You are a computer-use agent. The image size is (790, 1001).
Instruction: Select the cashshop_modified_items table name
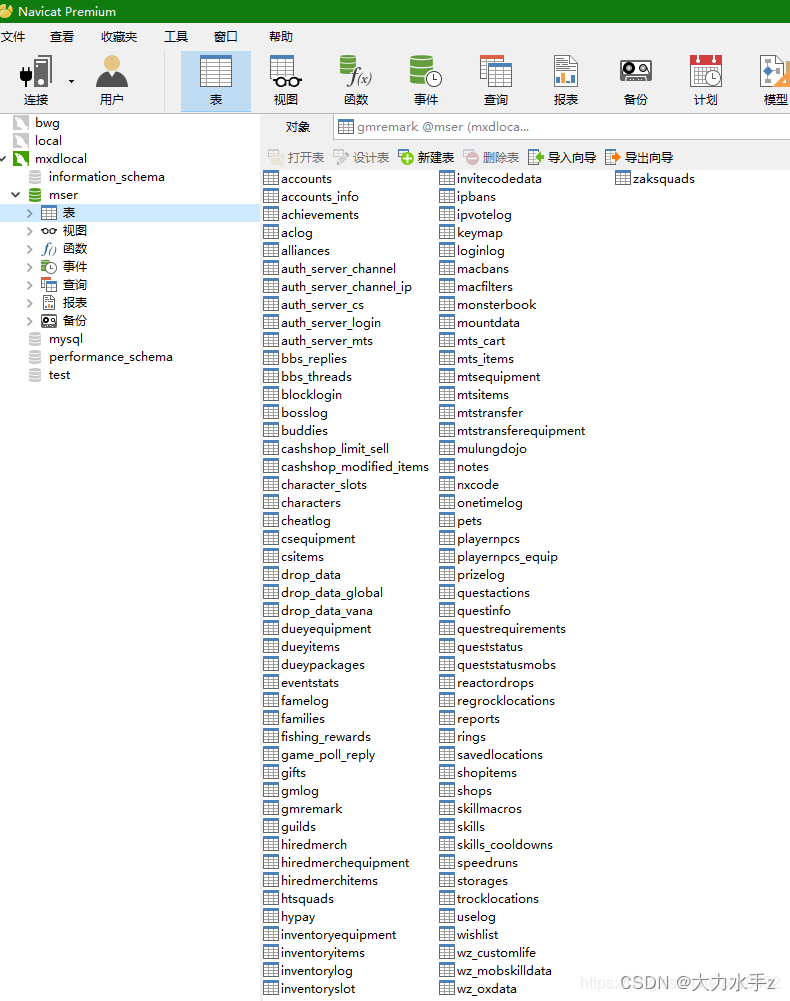click(355, 467)
